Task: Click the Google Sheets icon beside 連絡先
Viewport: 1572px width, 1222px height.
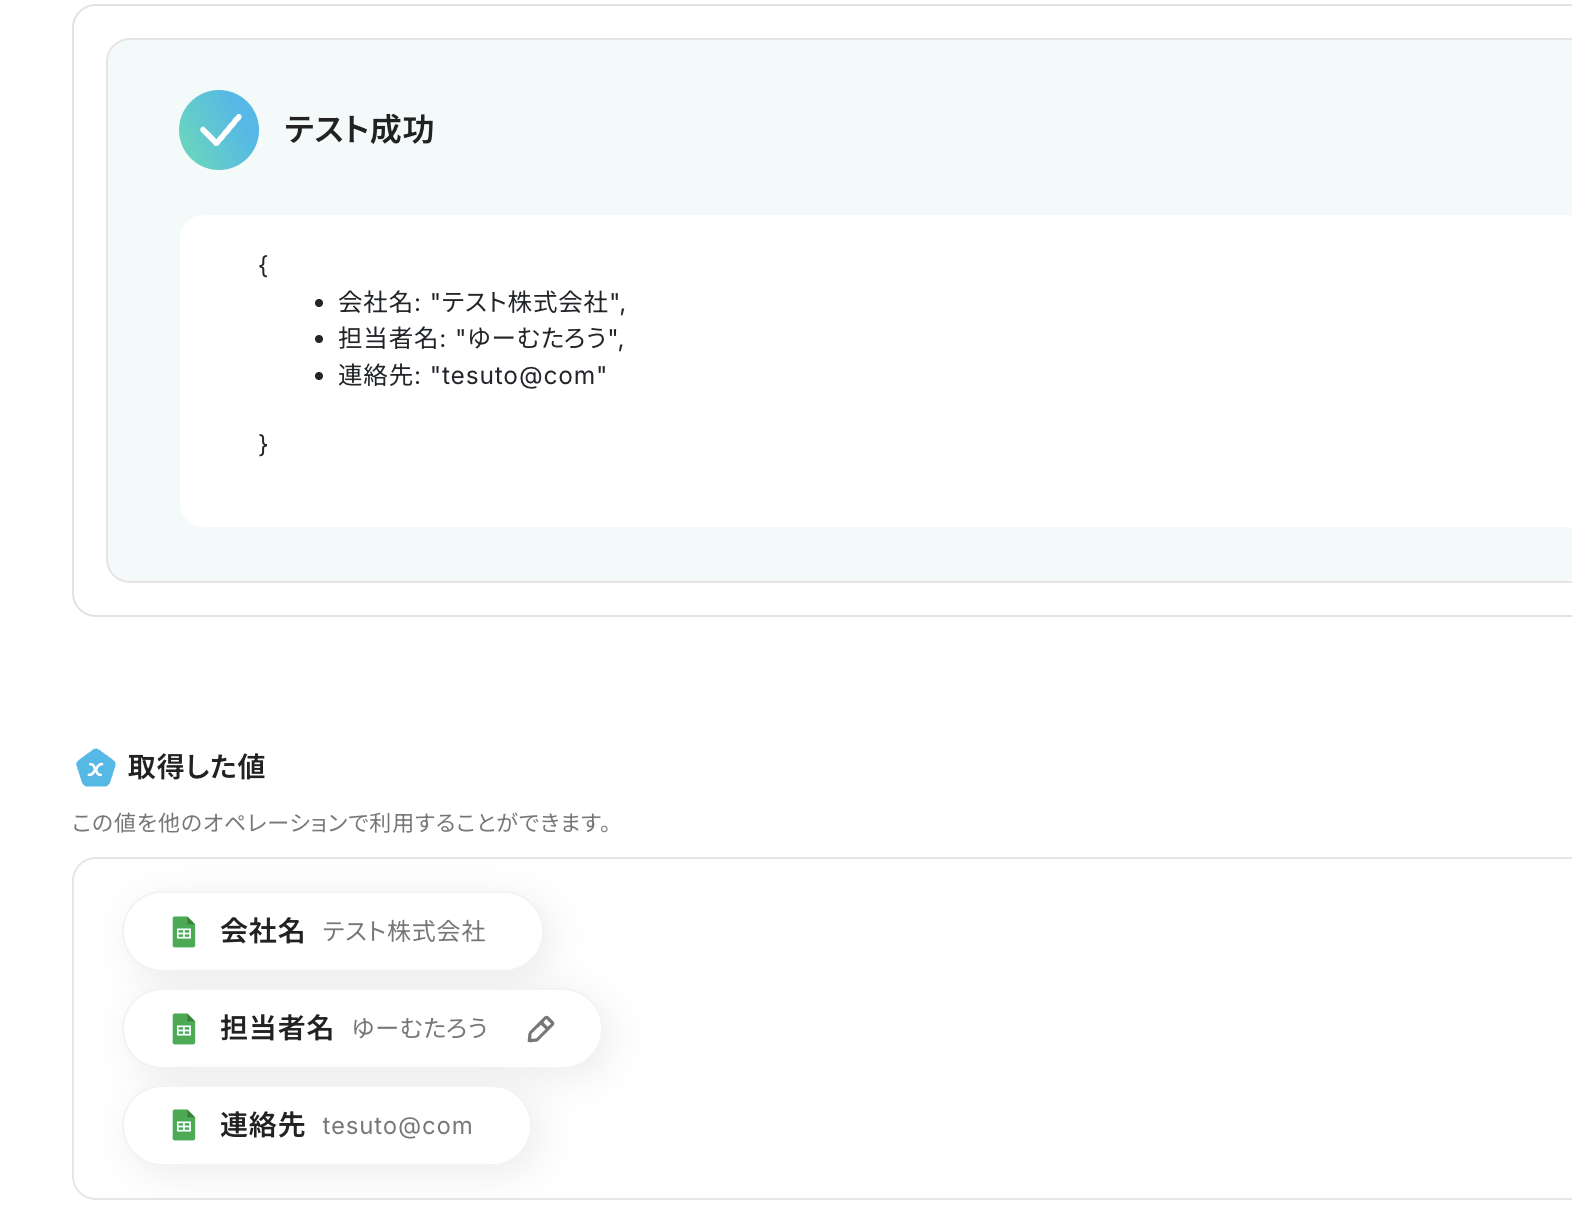Action: click(x=184, y=1126)
